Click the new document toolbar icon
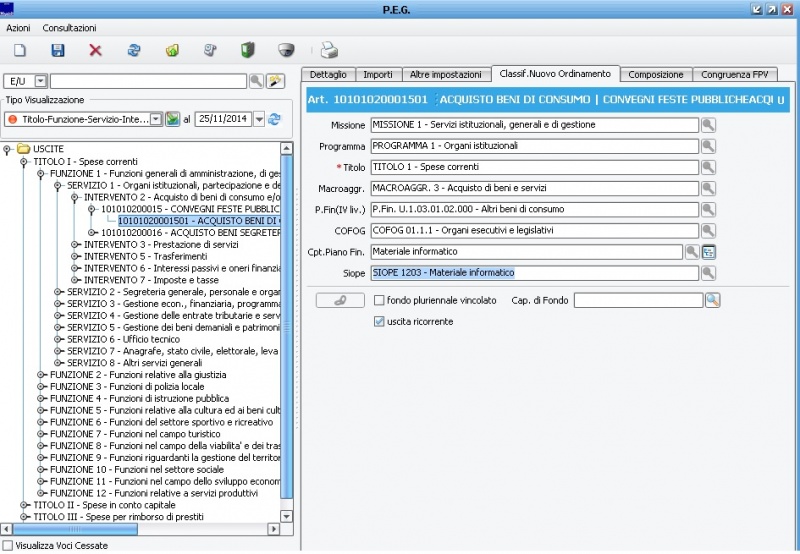This screenshot has width=800, height=554. click(20, 50)
